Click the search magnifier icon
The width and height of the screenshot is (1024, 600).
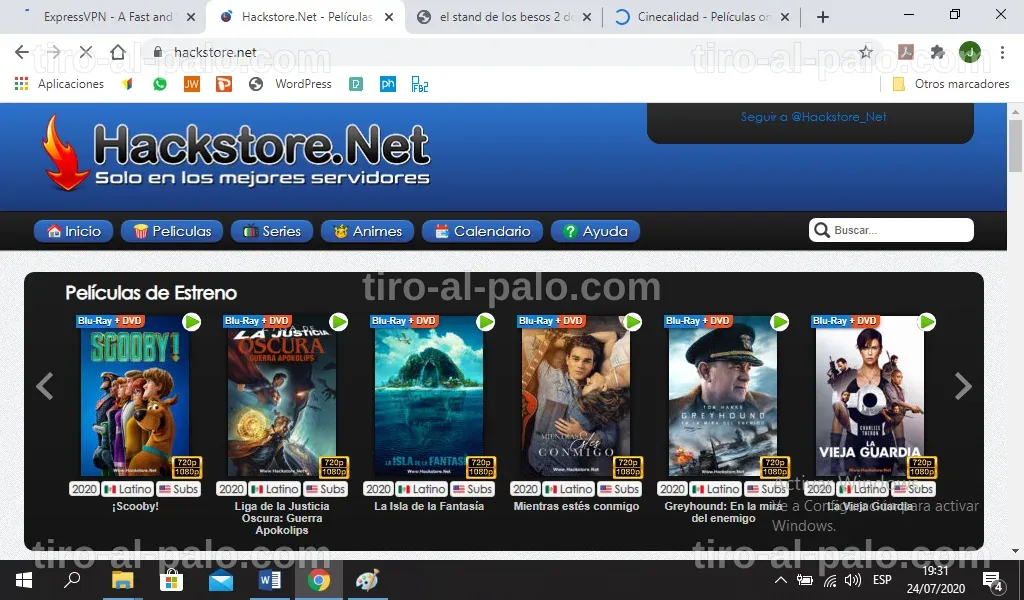click(822, 230)
